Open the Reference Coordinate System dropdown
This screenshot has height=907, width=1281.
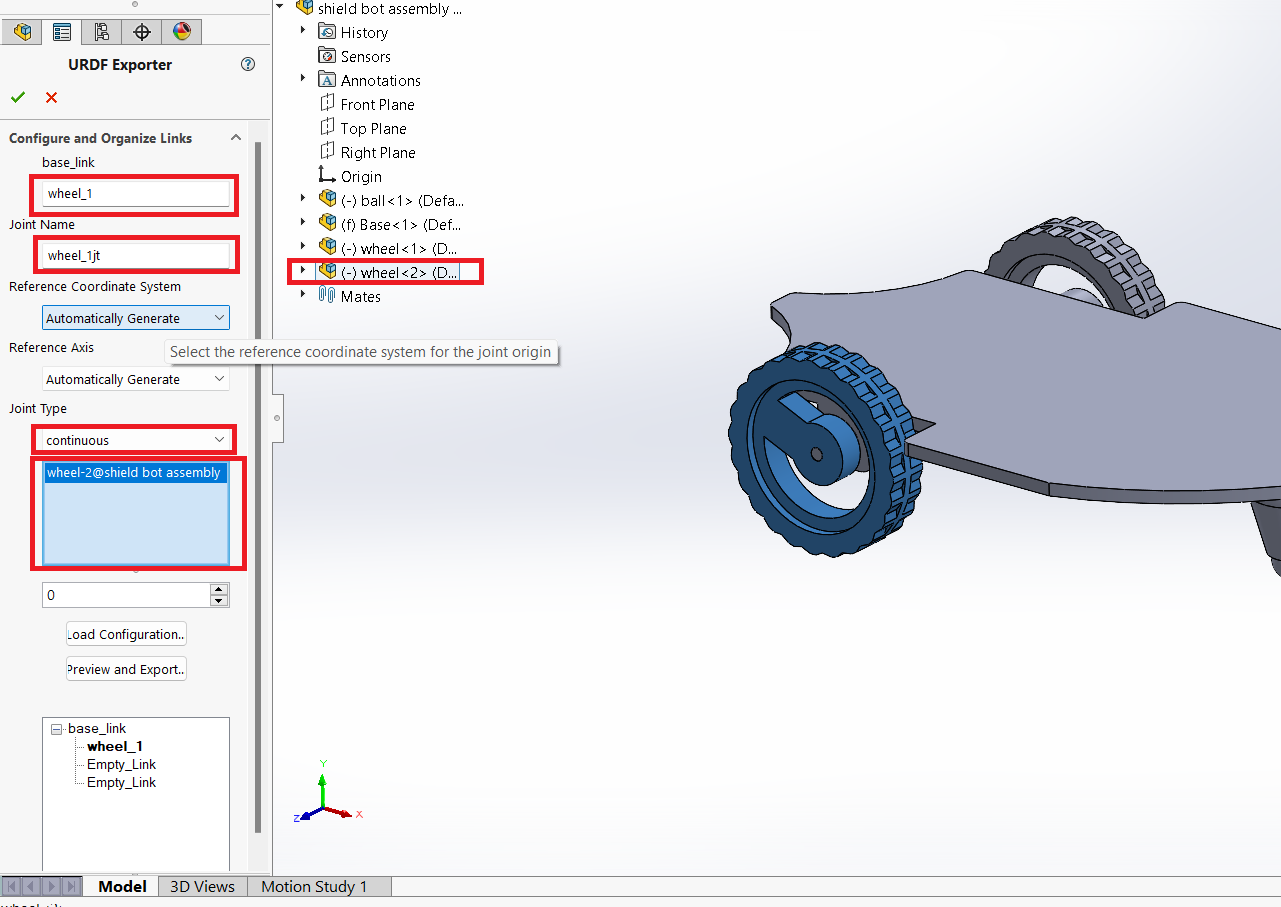click(x=136, y=318)
